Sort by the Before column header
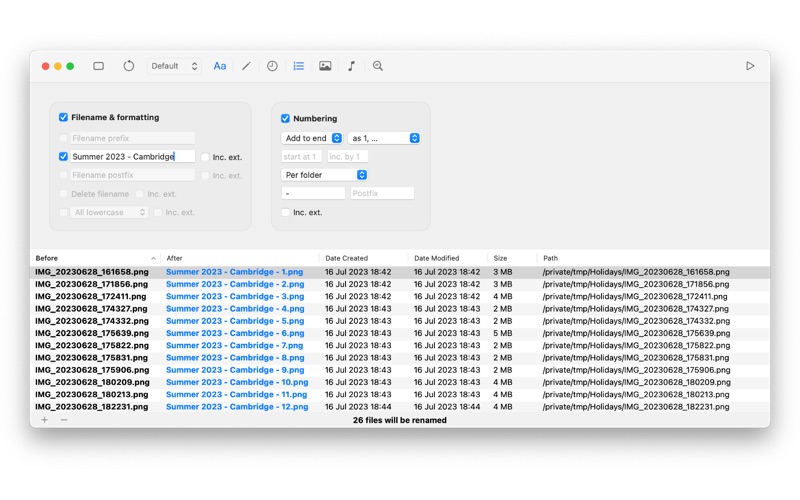This screenshot has height=500, width=800. pyautogui.click(x=96, y=258)
